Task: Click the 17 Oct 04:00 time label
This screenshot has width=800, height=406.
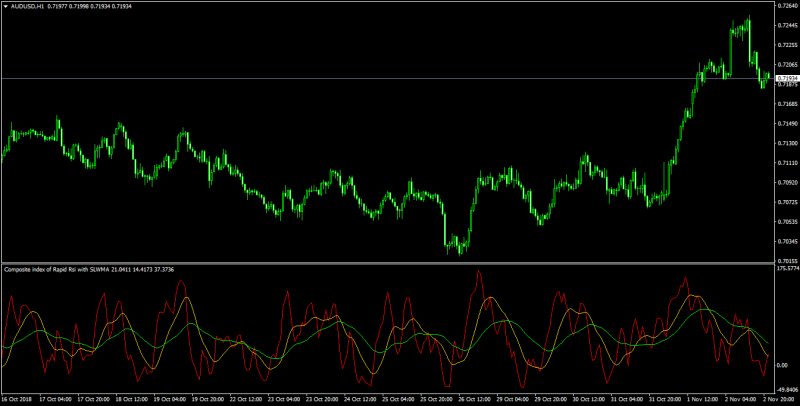Action: click(55, 399)
